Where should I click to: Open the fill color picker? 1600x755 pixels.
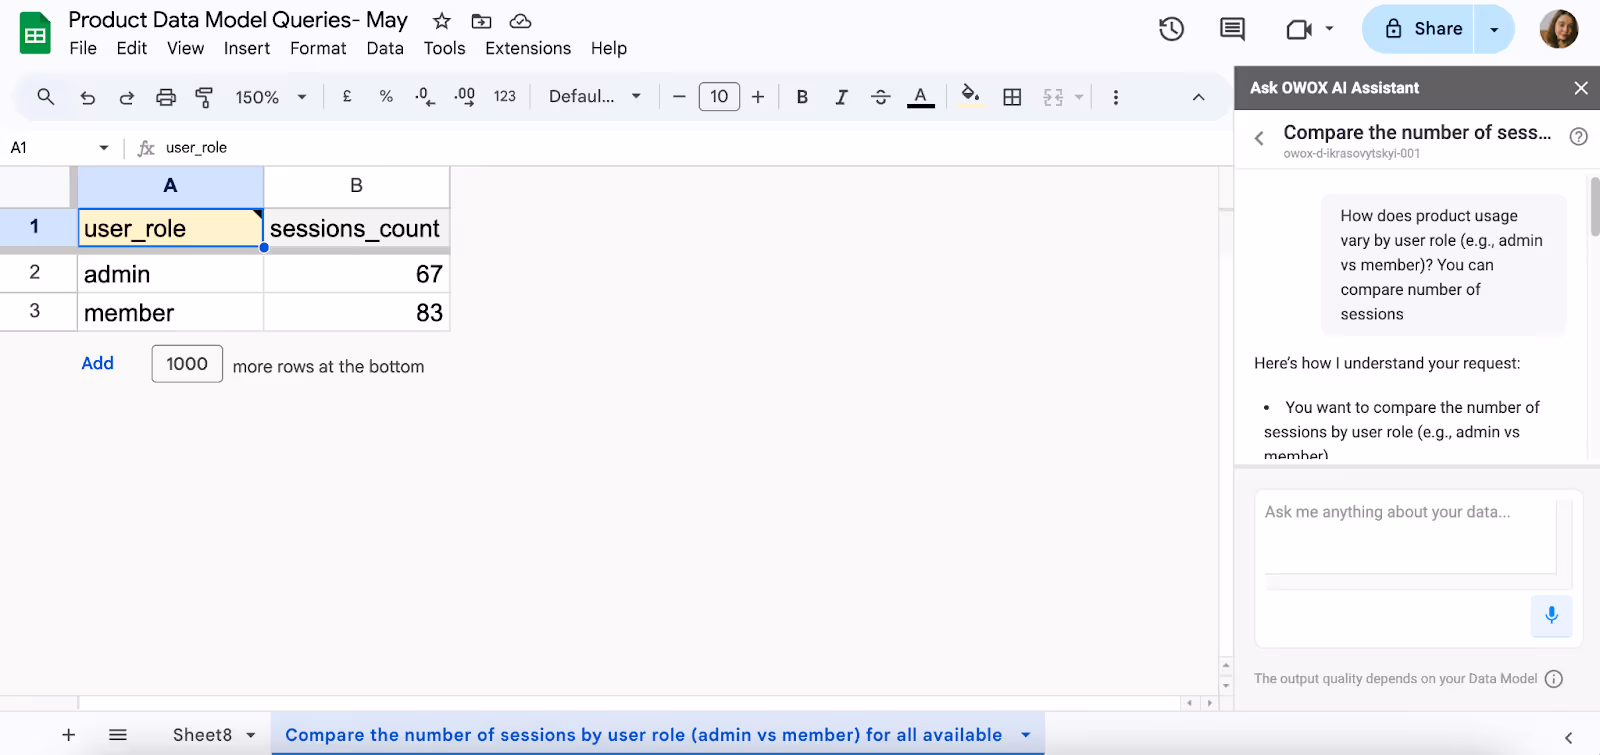pos(969,96)
